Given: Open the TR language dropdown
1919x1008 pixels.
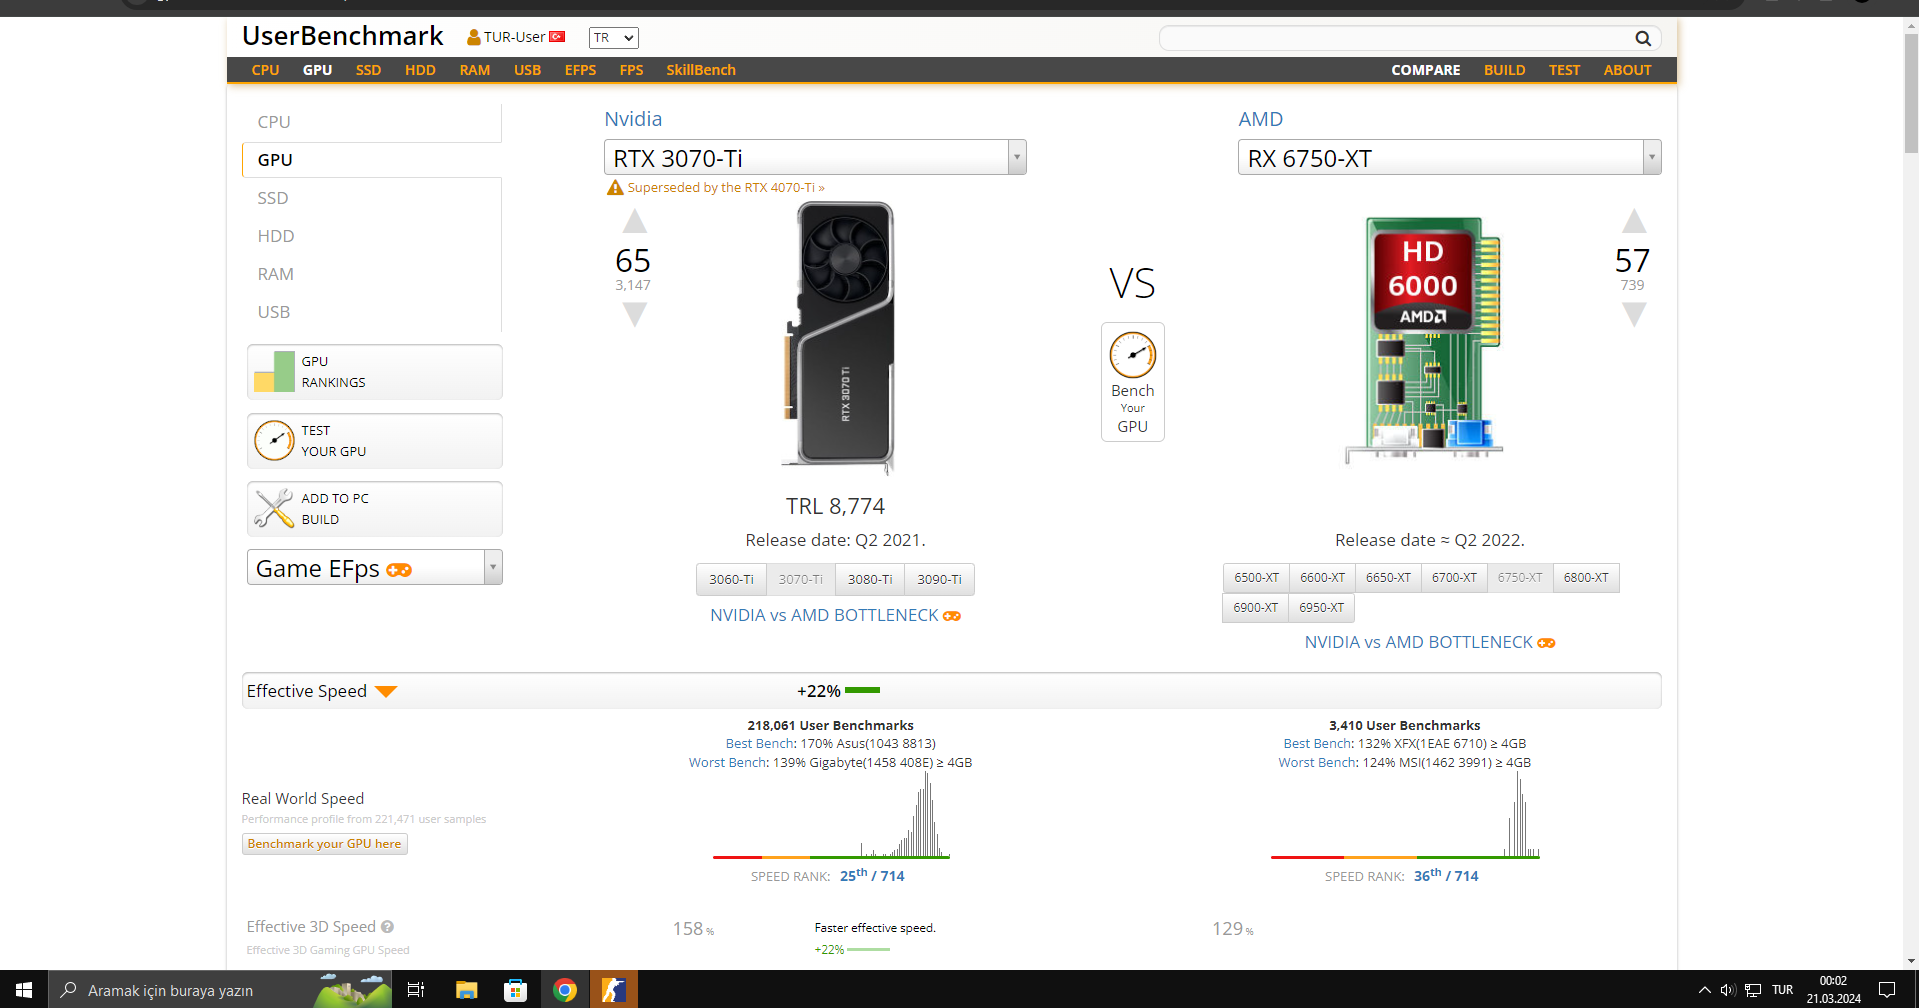Looking at the screenshot, I should click(613, 38).
